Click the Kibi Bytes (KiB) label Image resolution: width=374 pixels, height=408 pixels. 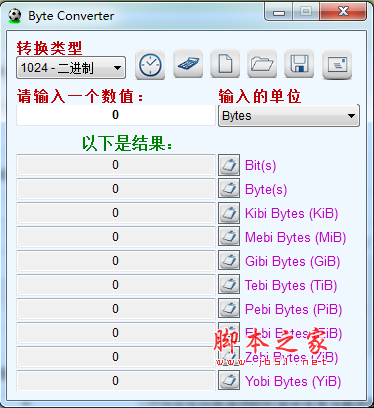292,214
